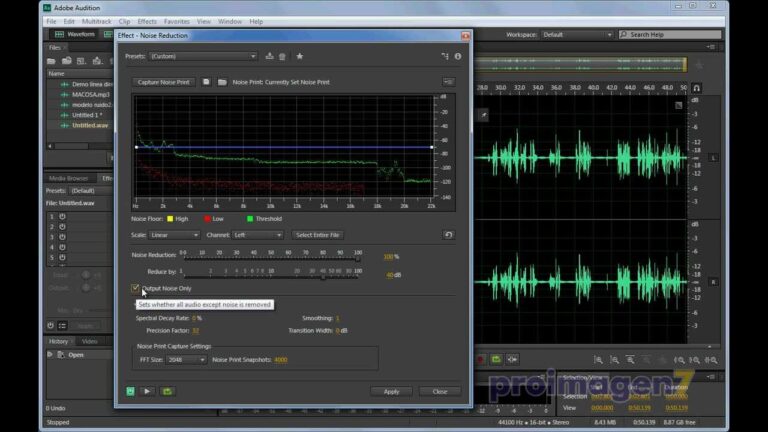This screenshot has width=768, height=432.
Task: Toggle power for effects rack slot 3
Action: [x=63, y=237]
